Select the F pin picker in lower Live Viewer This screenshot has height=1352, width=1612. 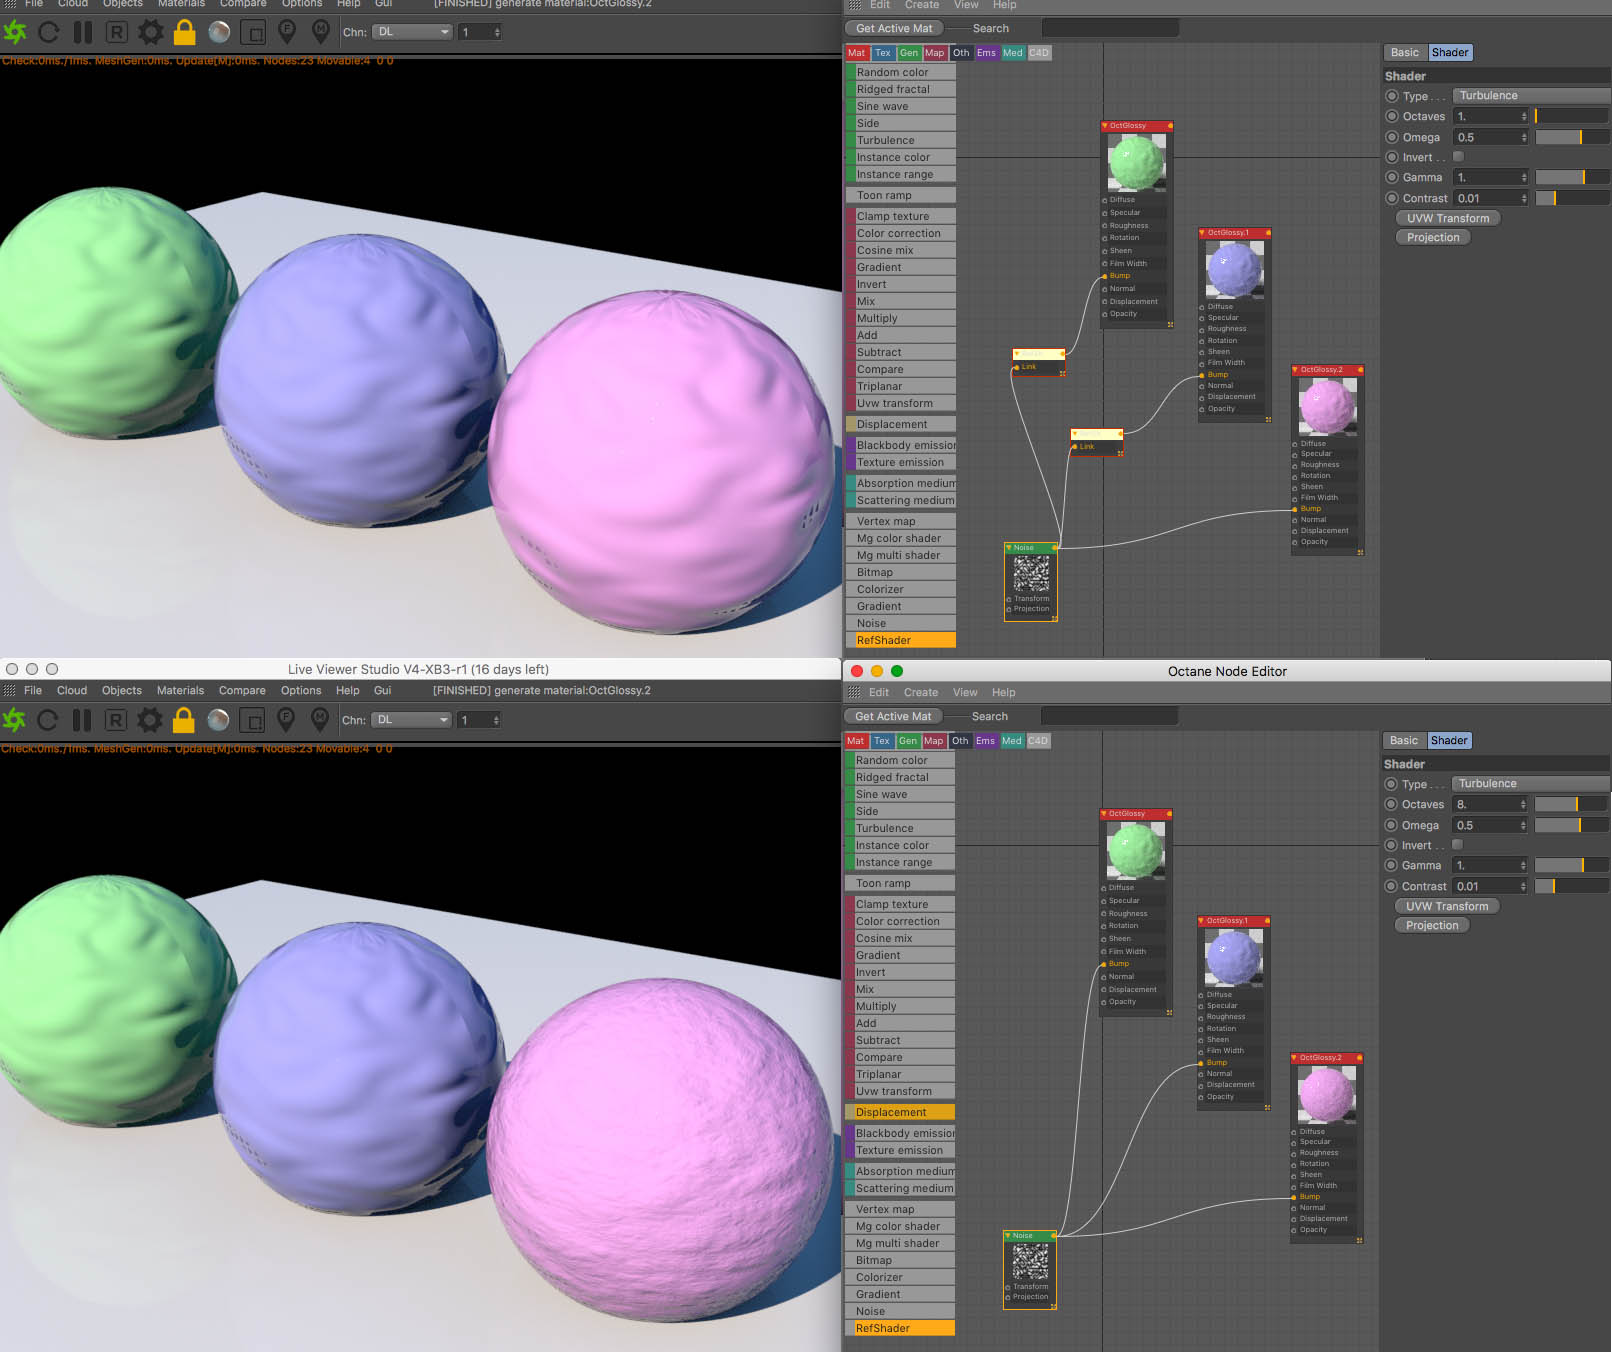click(286, 720)
